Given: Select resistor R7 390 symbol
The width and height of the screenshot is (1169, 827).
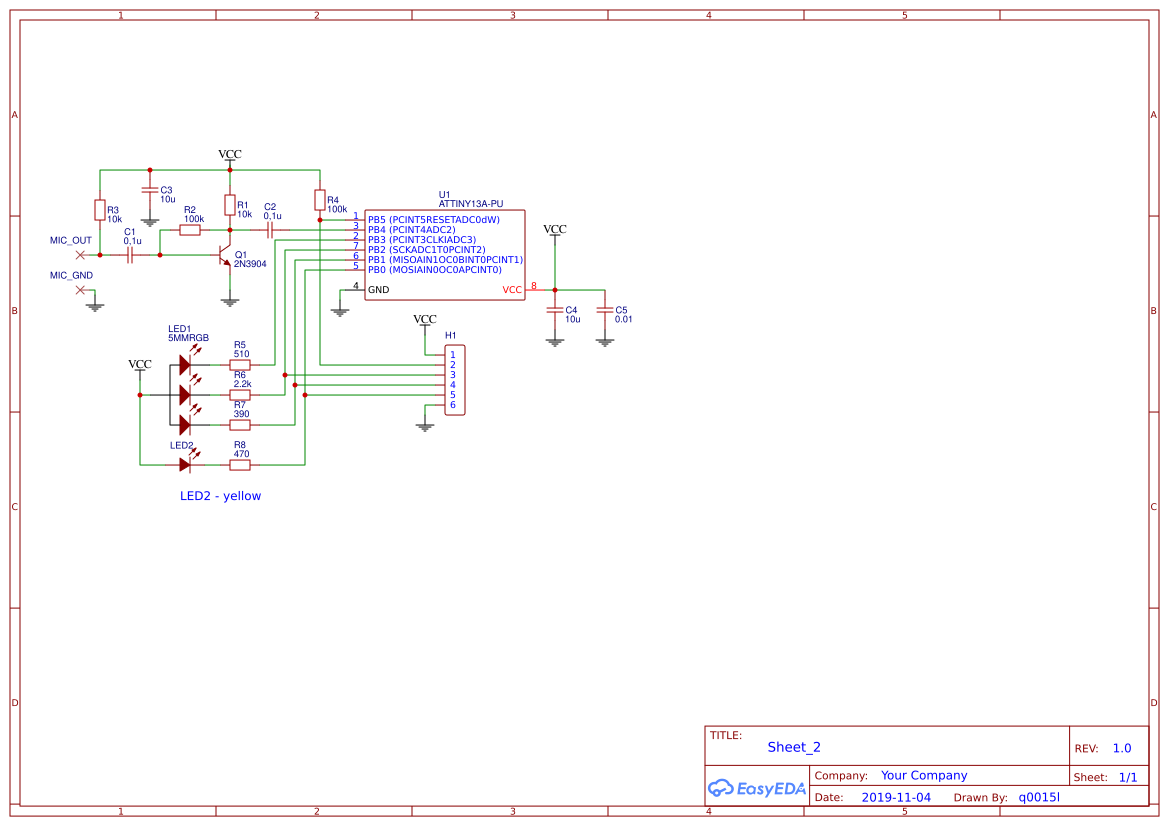Looking at the screenshot, I should [240, 425].
